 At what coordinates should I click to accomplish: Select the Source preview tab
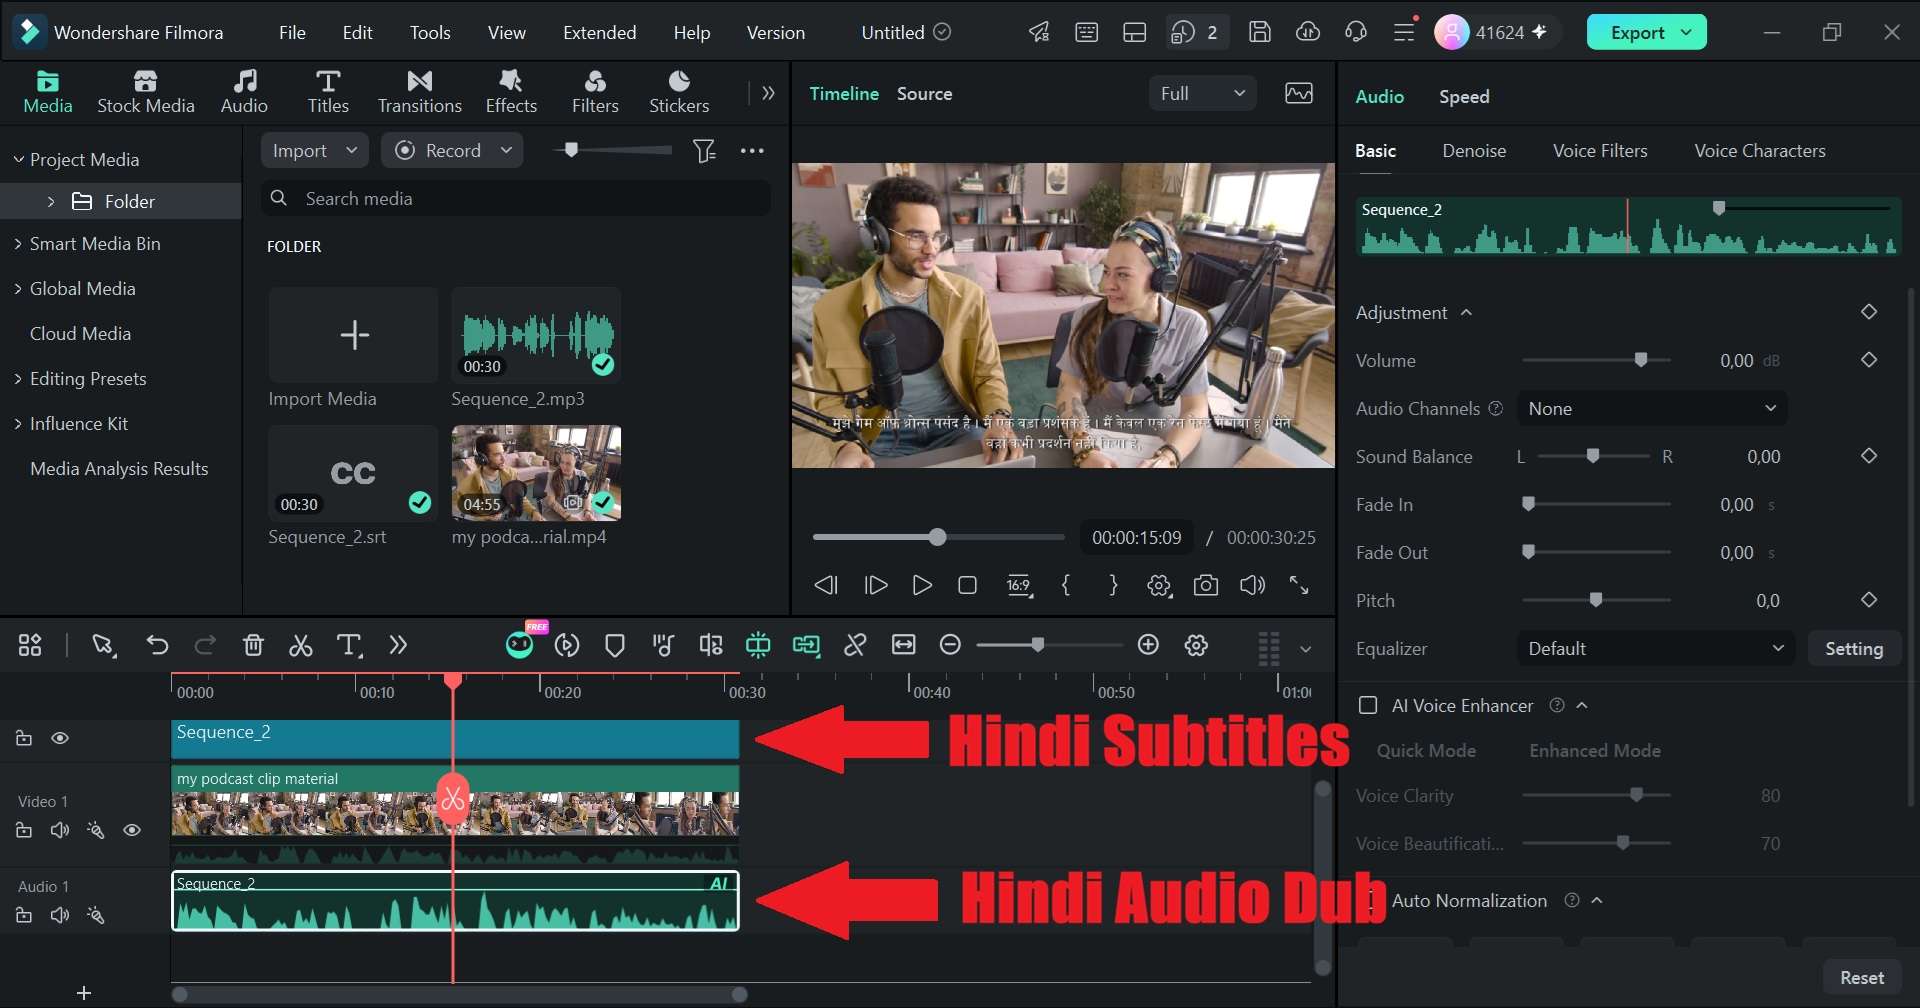pyautogui.click(x=924, y=93)
